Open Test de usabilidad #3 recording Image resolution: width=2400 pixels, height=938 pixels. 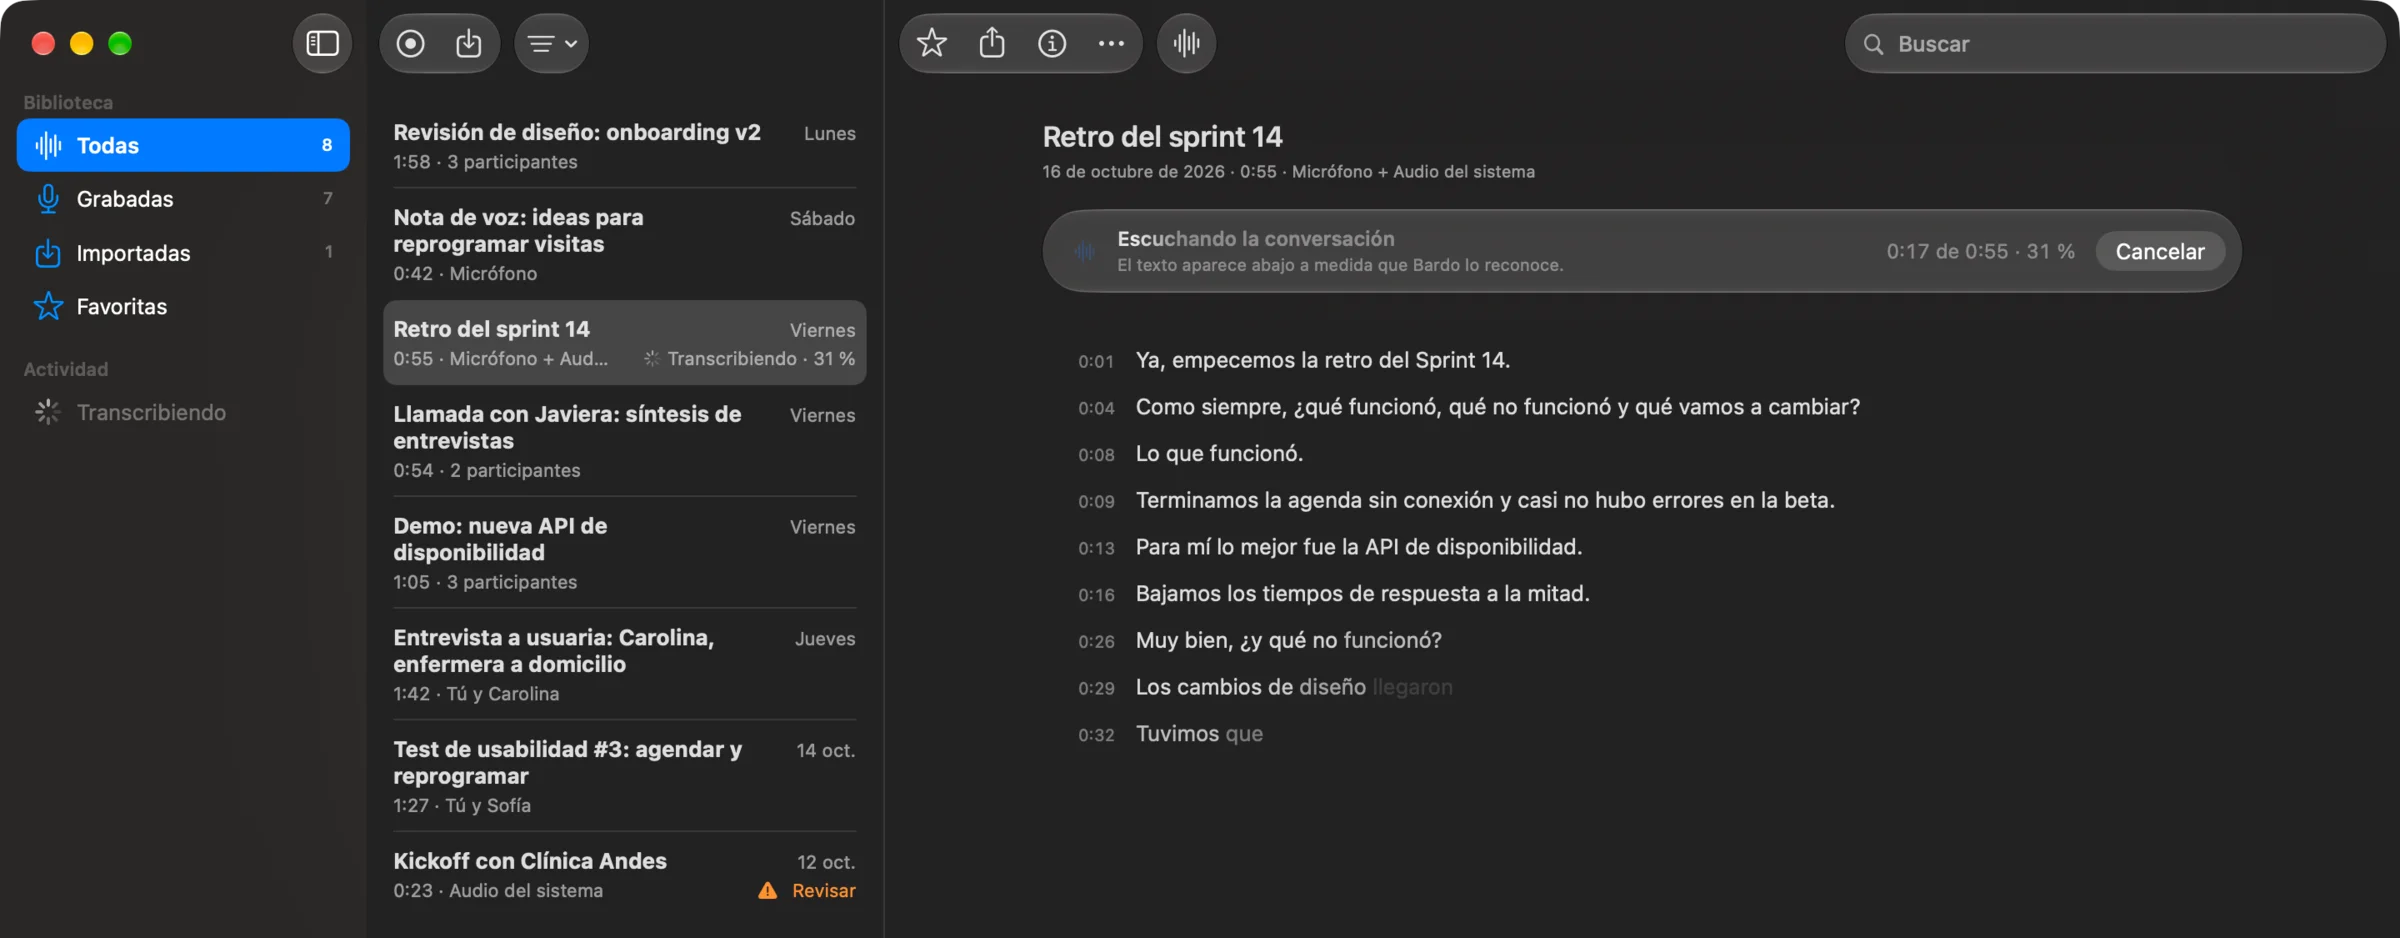[x=624, y=777]
